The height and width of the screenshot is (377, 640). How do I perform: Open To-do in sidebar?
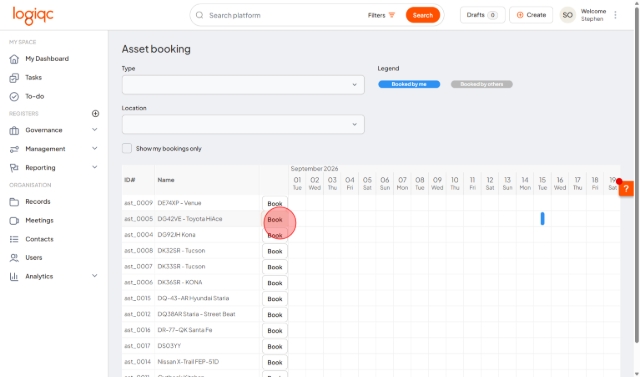tap(35, 96)
